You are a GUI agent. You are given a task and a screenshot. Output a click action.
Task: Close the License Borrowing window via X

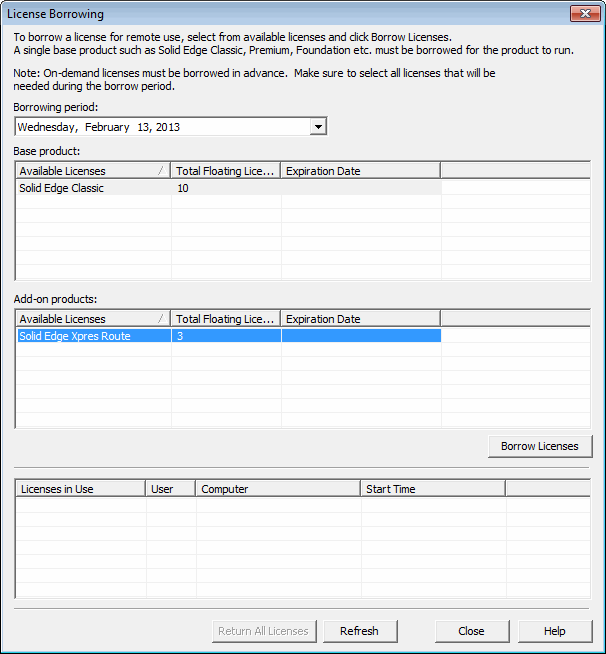(x=585, y=13)
